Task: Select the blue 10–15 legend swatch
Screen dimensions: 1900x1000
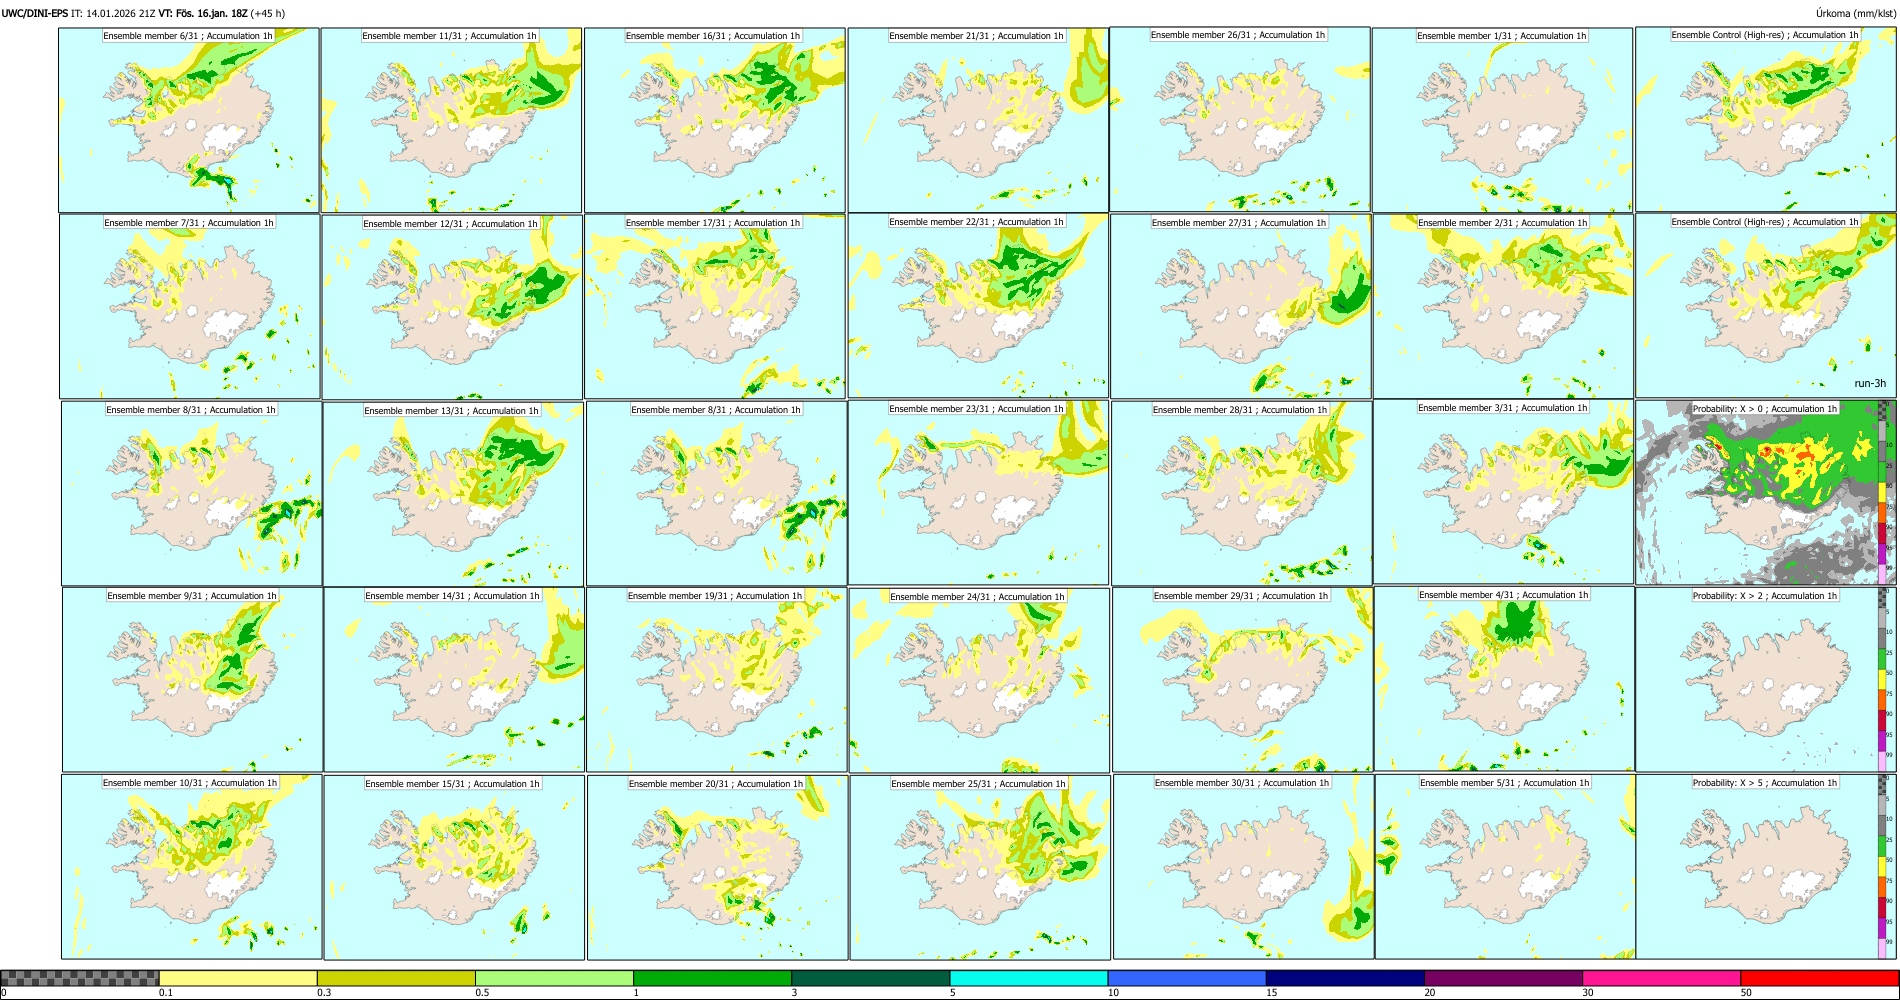Action: click(x=1186, y=978)
